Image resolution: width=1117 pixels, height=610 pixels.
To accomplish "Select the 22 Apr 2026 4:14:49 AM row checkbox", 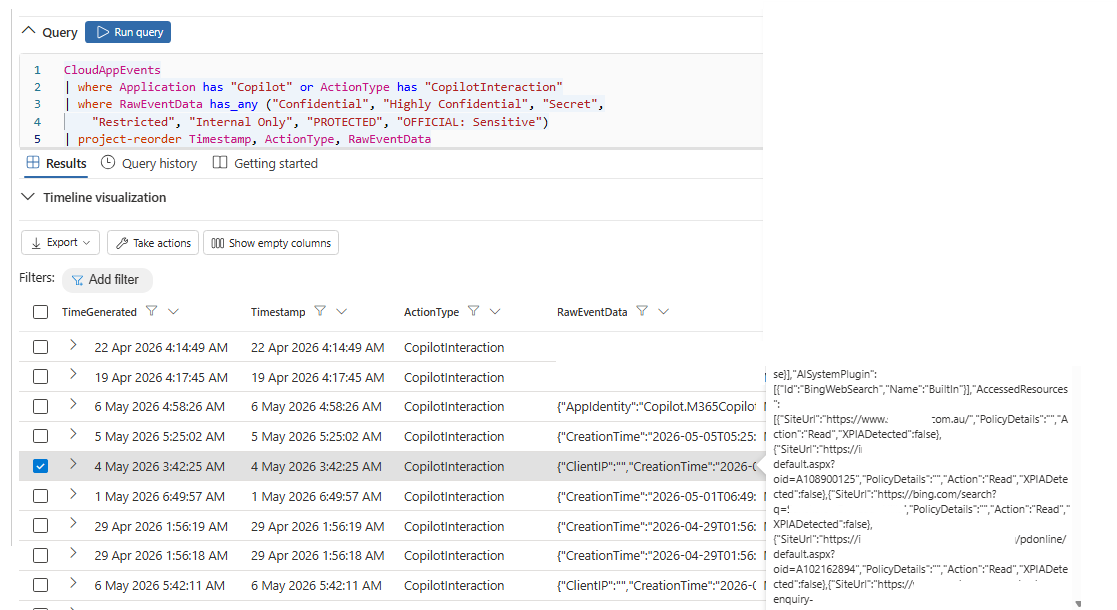I will (x=41, y=347).
